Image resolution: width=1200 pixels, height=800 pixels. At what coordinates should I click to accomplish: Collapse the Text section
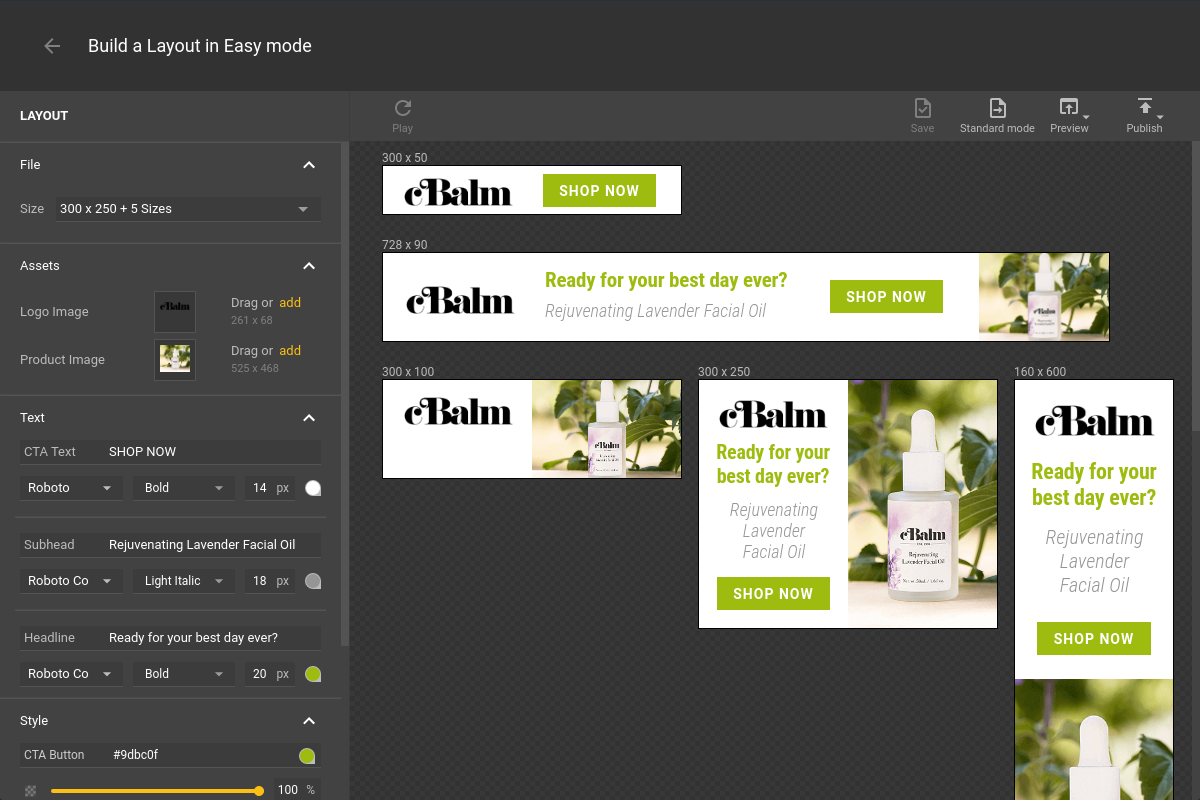(309, 418)
